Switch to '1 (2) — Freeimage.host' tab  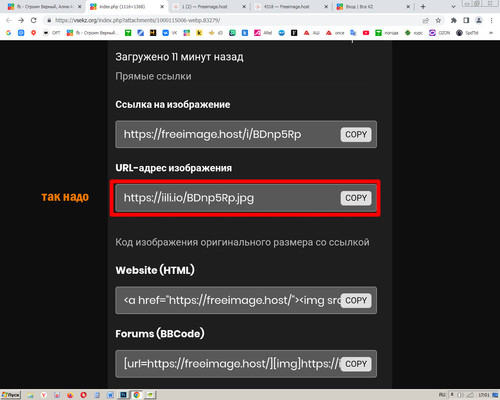click(x=209, y=7)
